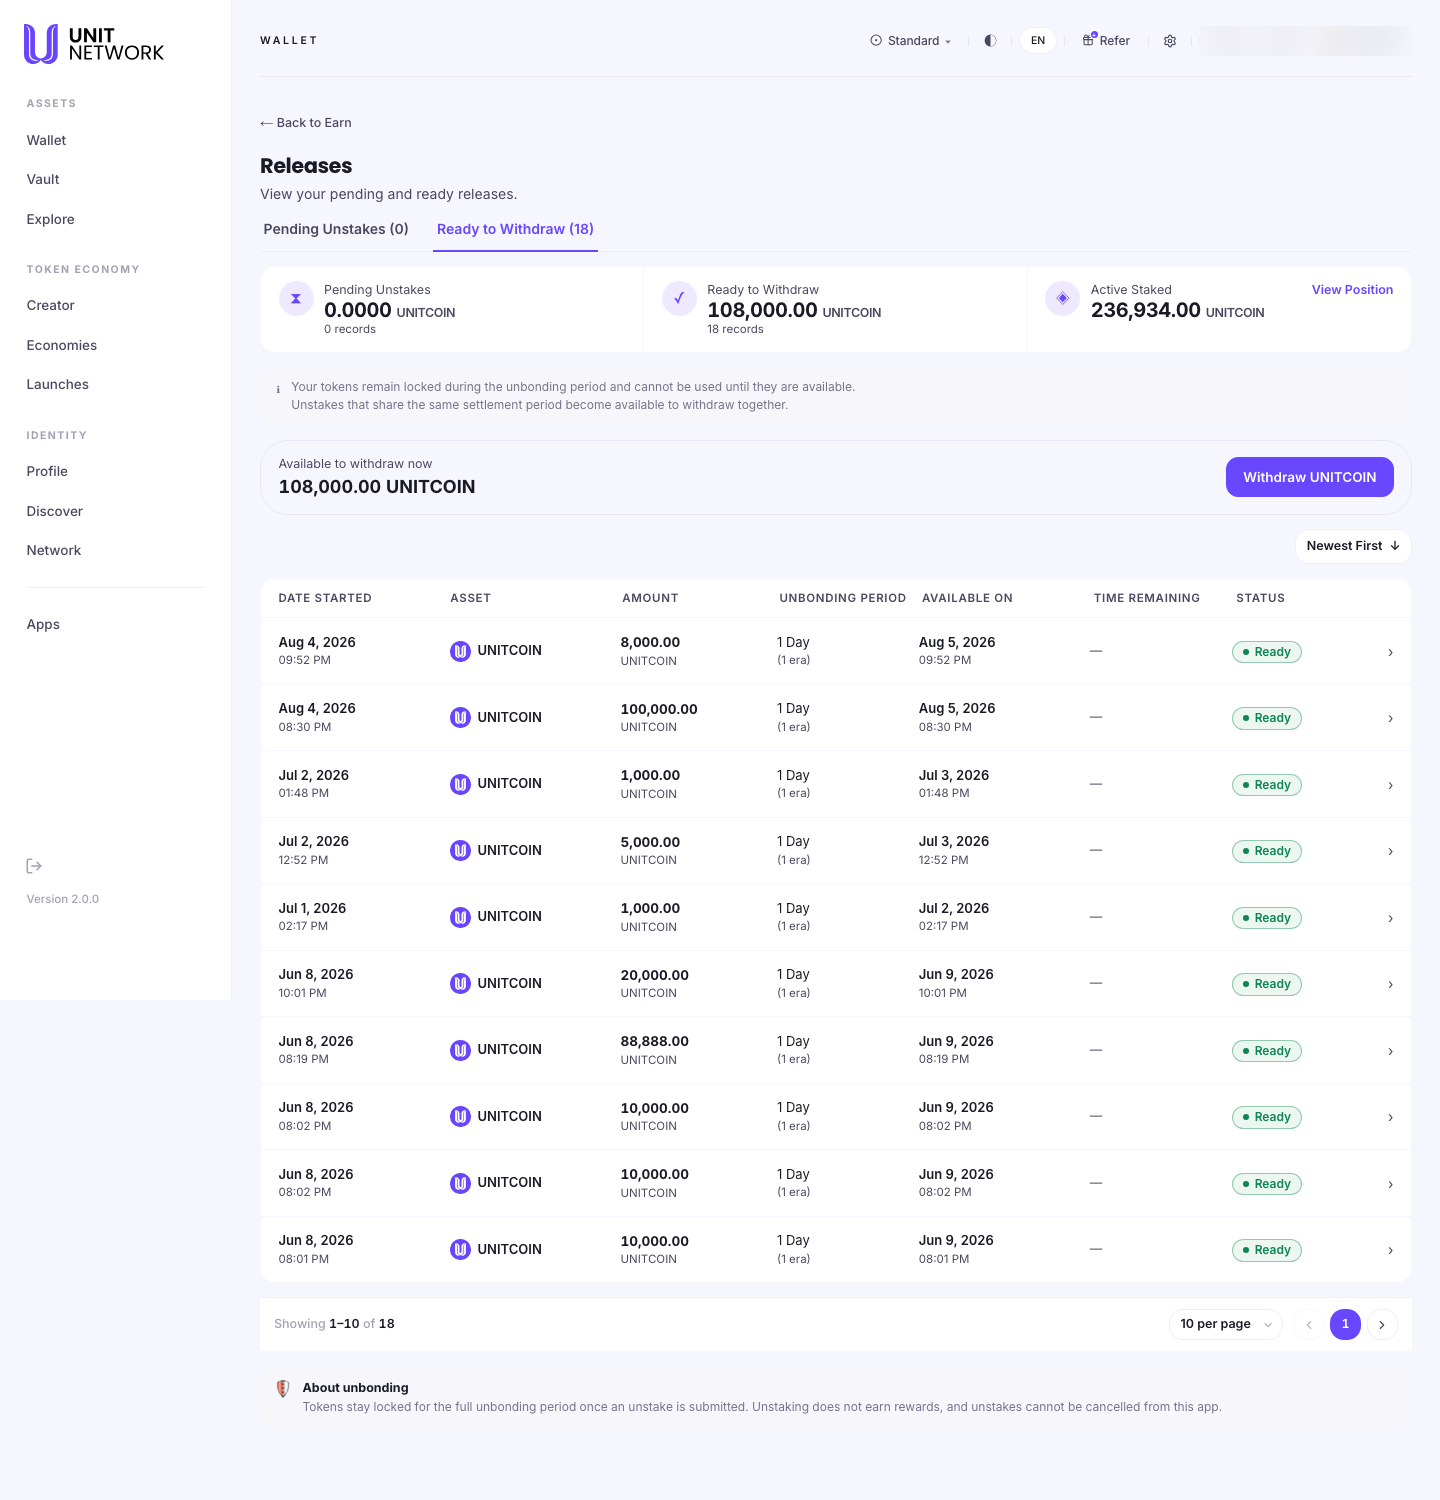Select page 1 in pagination

tap(1345, 1324)
